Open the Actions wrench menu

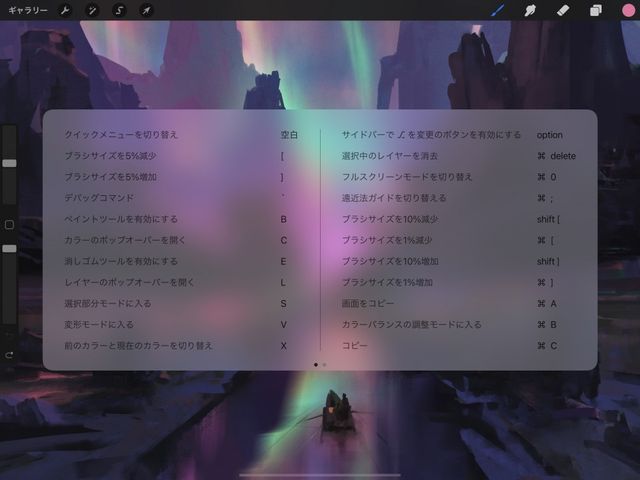click(65, 10)
